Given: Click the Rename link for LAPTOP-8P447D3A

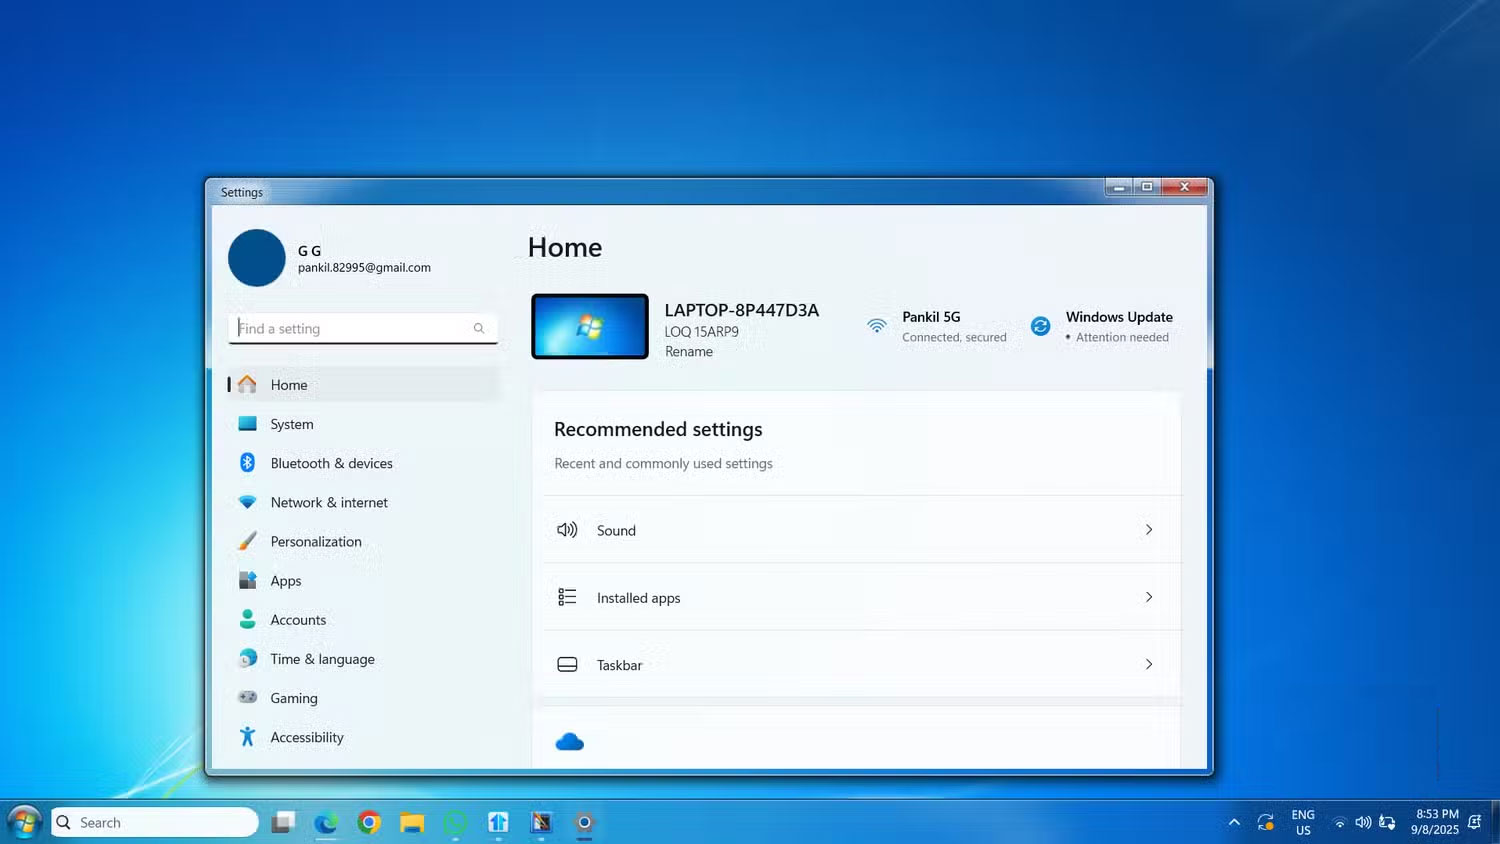Looking at the screenshot, I should [689, 351].
